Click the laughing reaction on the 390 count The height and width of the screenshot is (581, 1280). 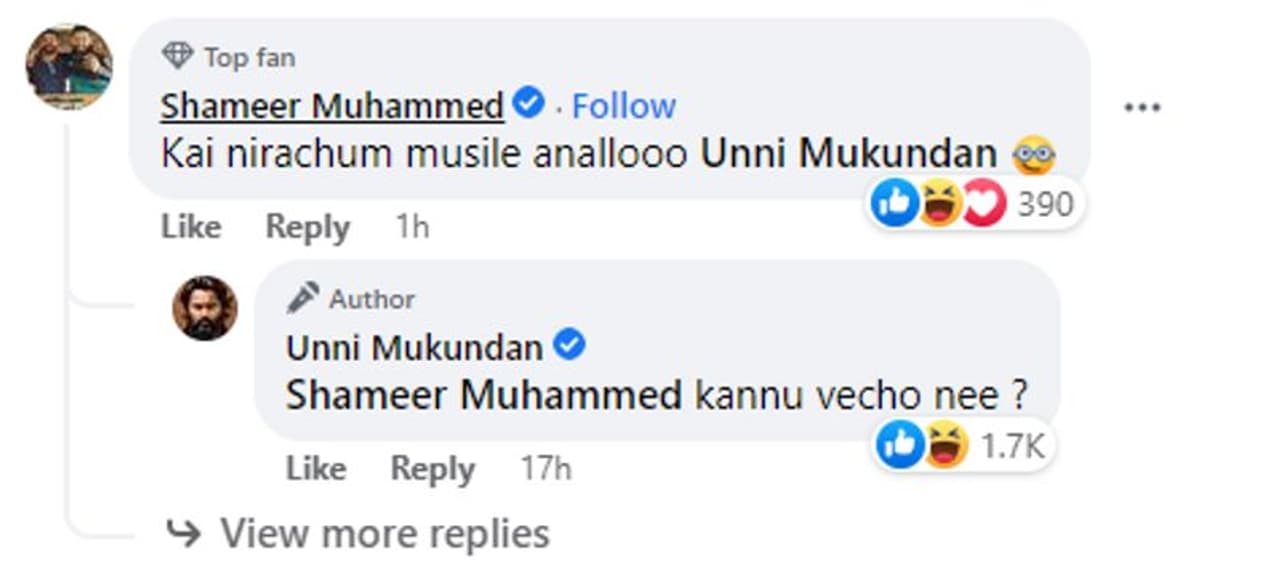(940, 205)
